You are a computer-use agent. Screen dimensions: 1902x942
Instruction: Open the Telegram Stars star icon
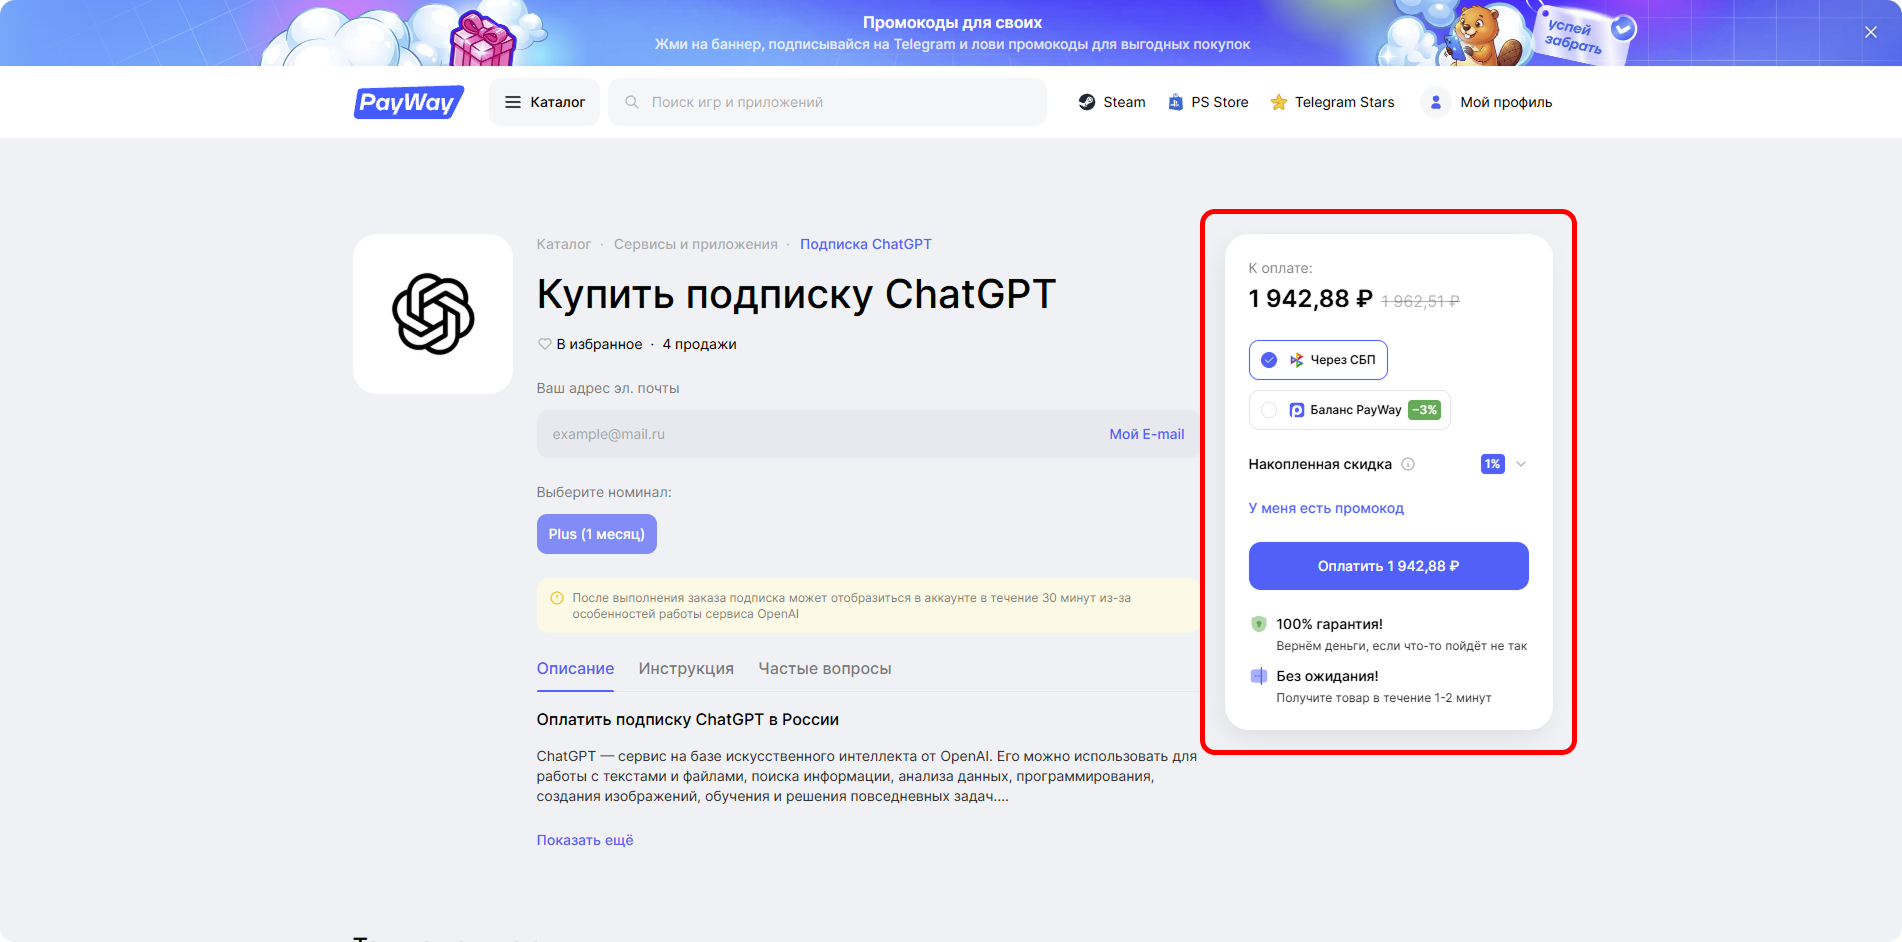[1278, 102]
